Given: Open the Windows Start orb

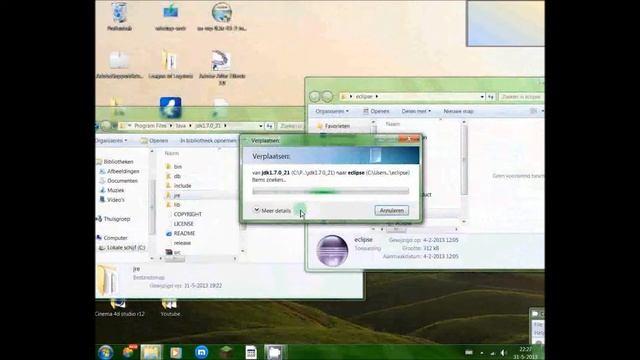Looking at the screenshot, I should (105, 352).
